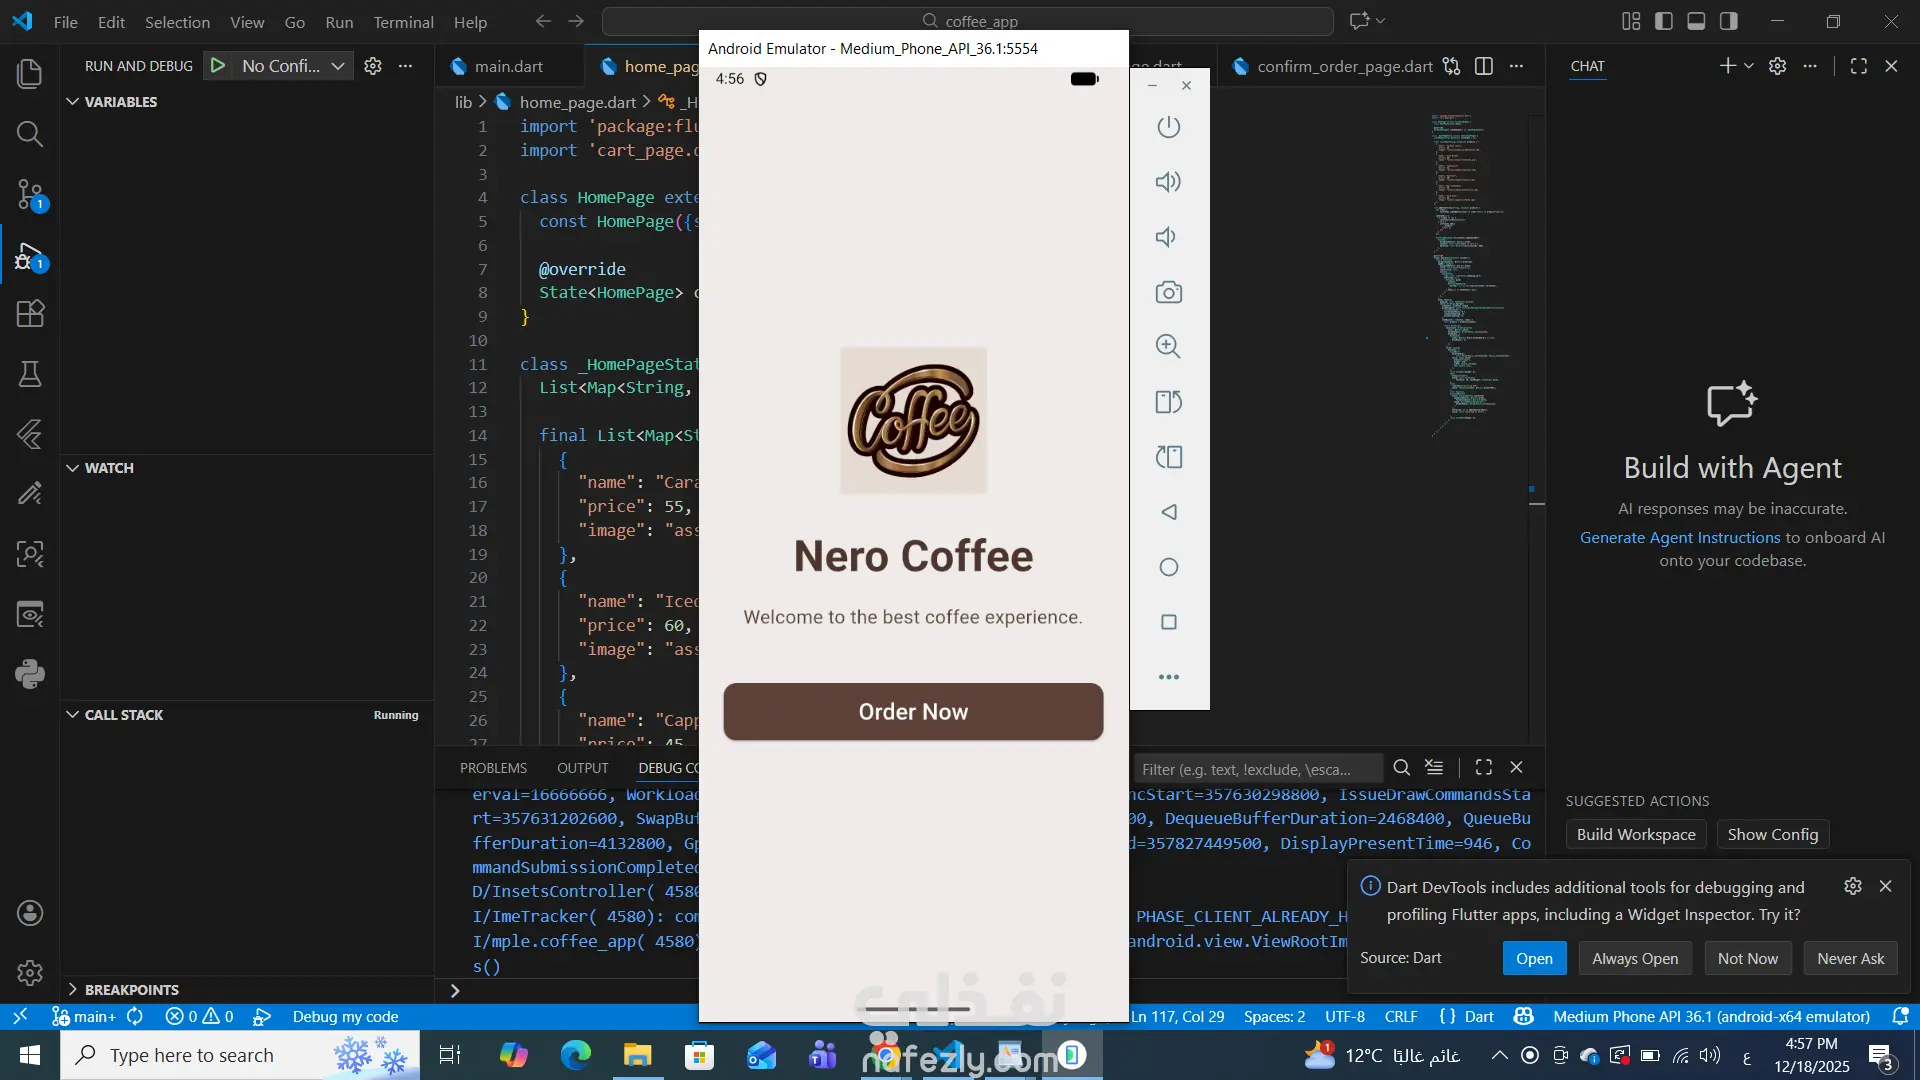The image size is (1920, 1080).
Task: Click the emulator volume up icon
Action: (x=1168, y=182)
